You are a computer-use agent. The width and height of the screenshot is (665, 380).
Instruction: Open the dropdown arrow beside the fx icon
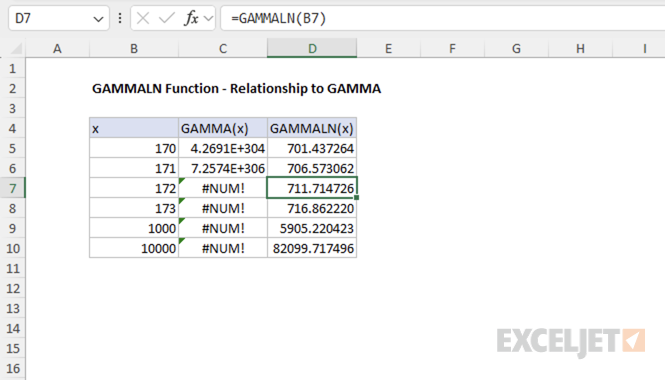coord(208,19)
